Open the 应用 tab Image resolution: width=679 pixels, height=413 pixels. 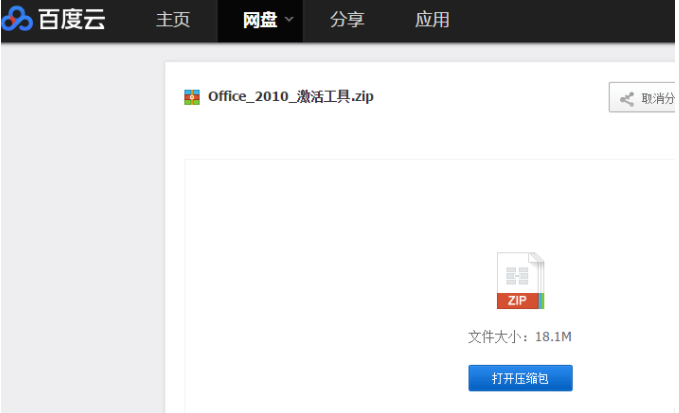pos(432,20)
